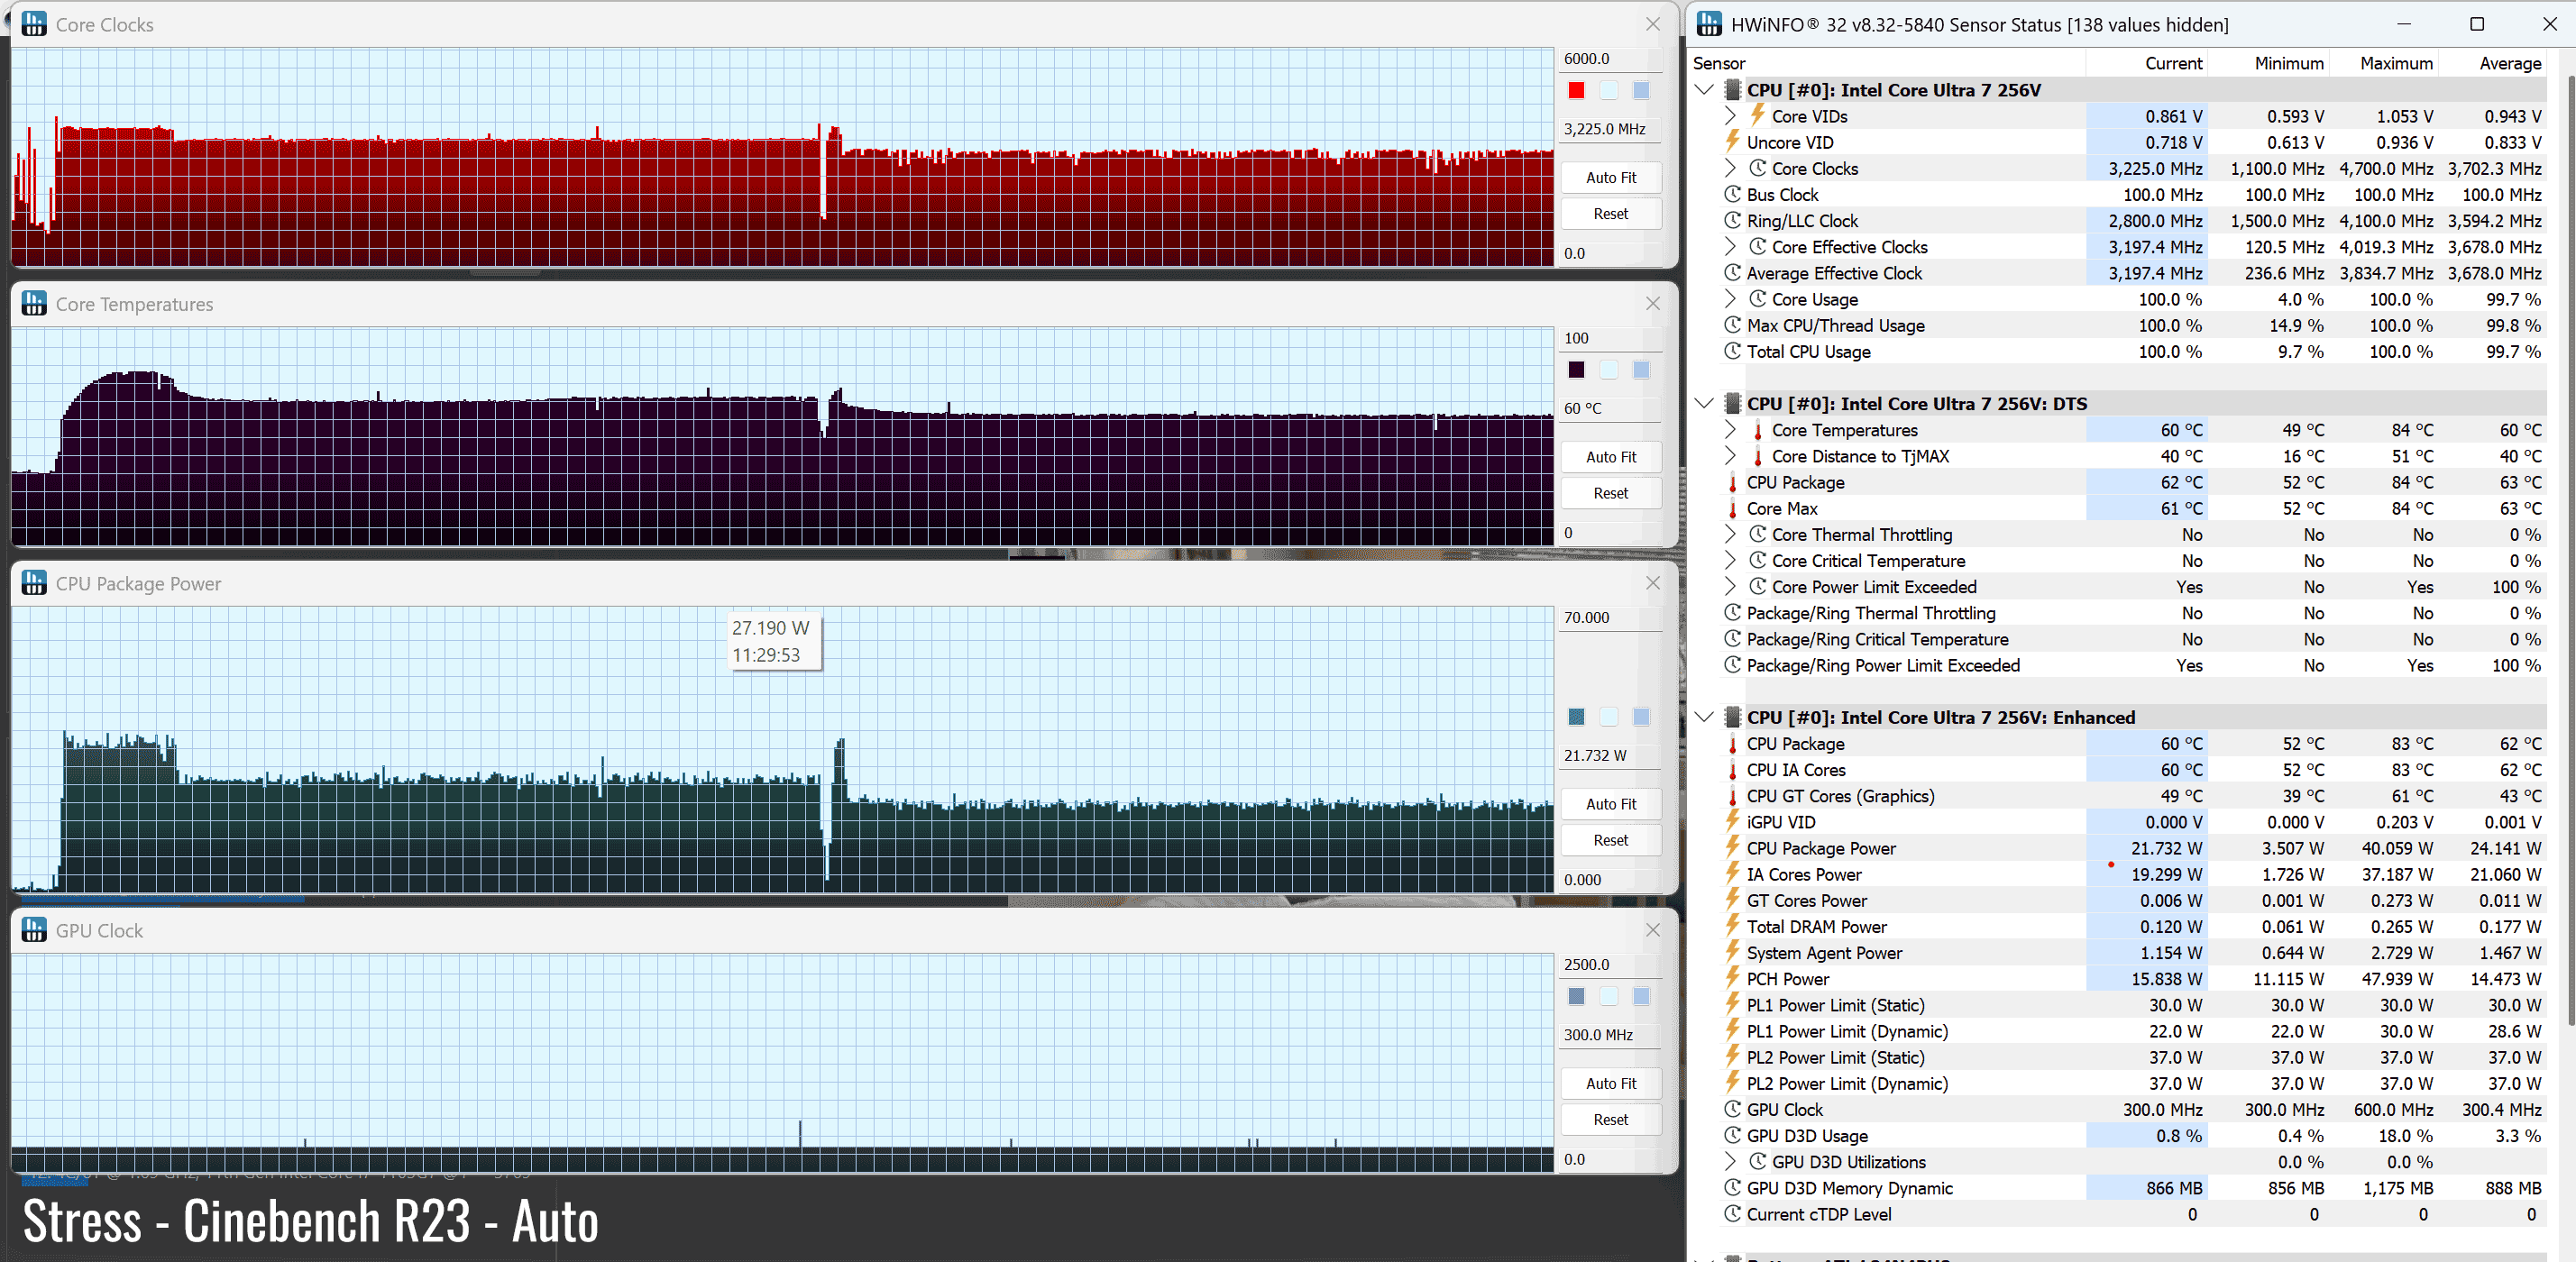Click the HWiNFO icon in GPU Clock graph title

[x=34, y=930]
